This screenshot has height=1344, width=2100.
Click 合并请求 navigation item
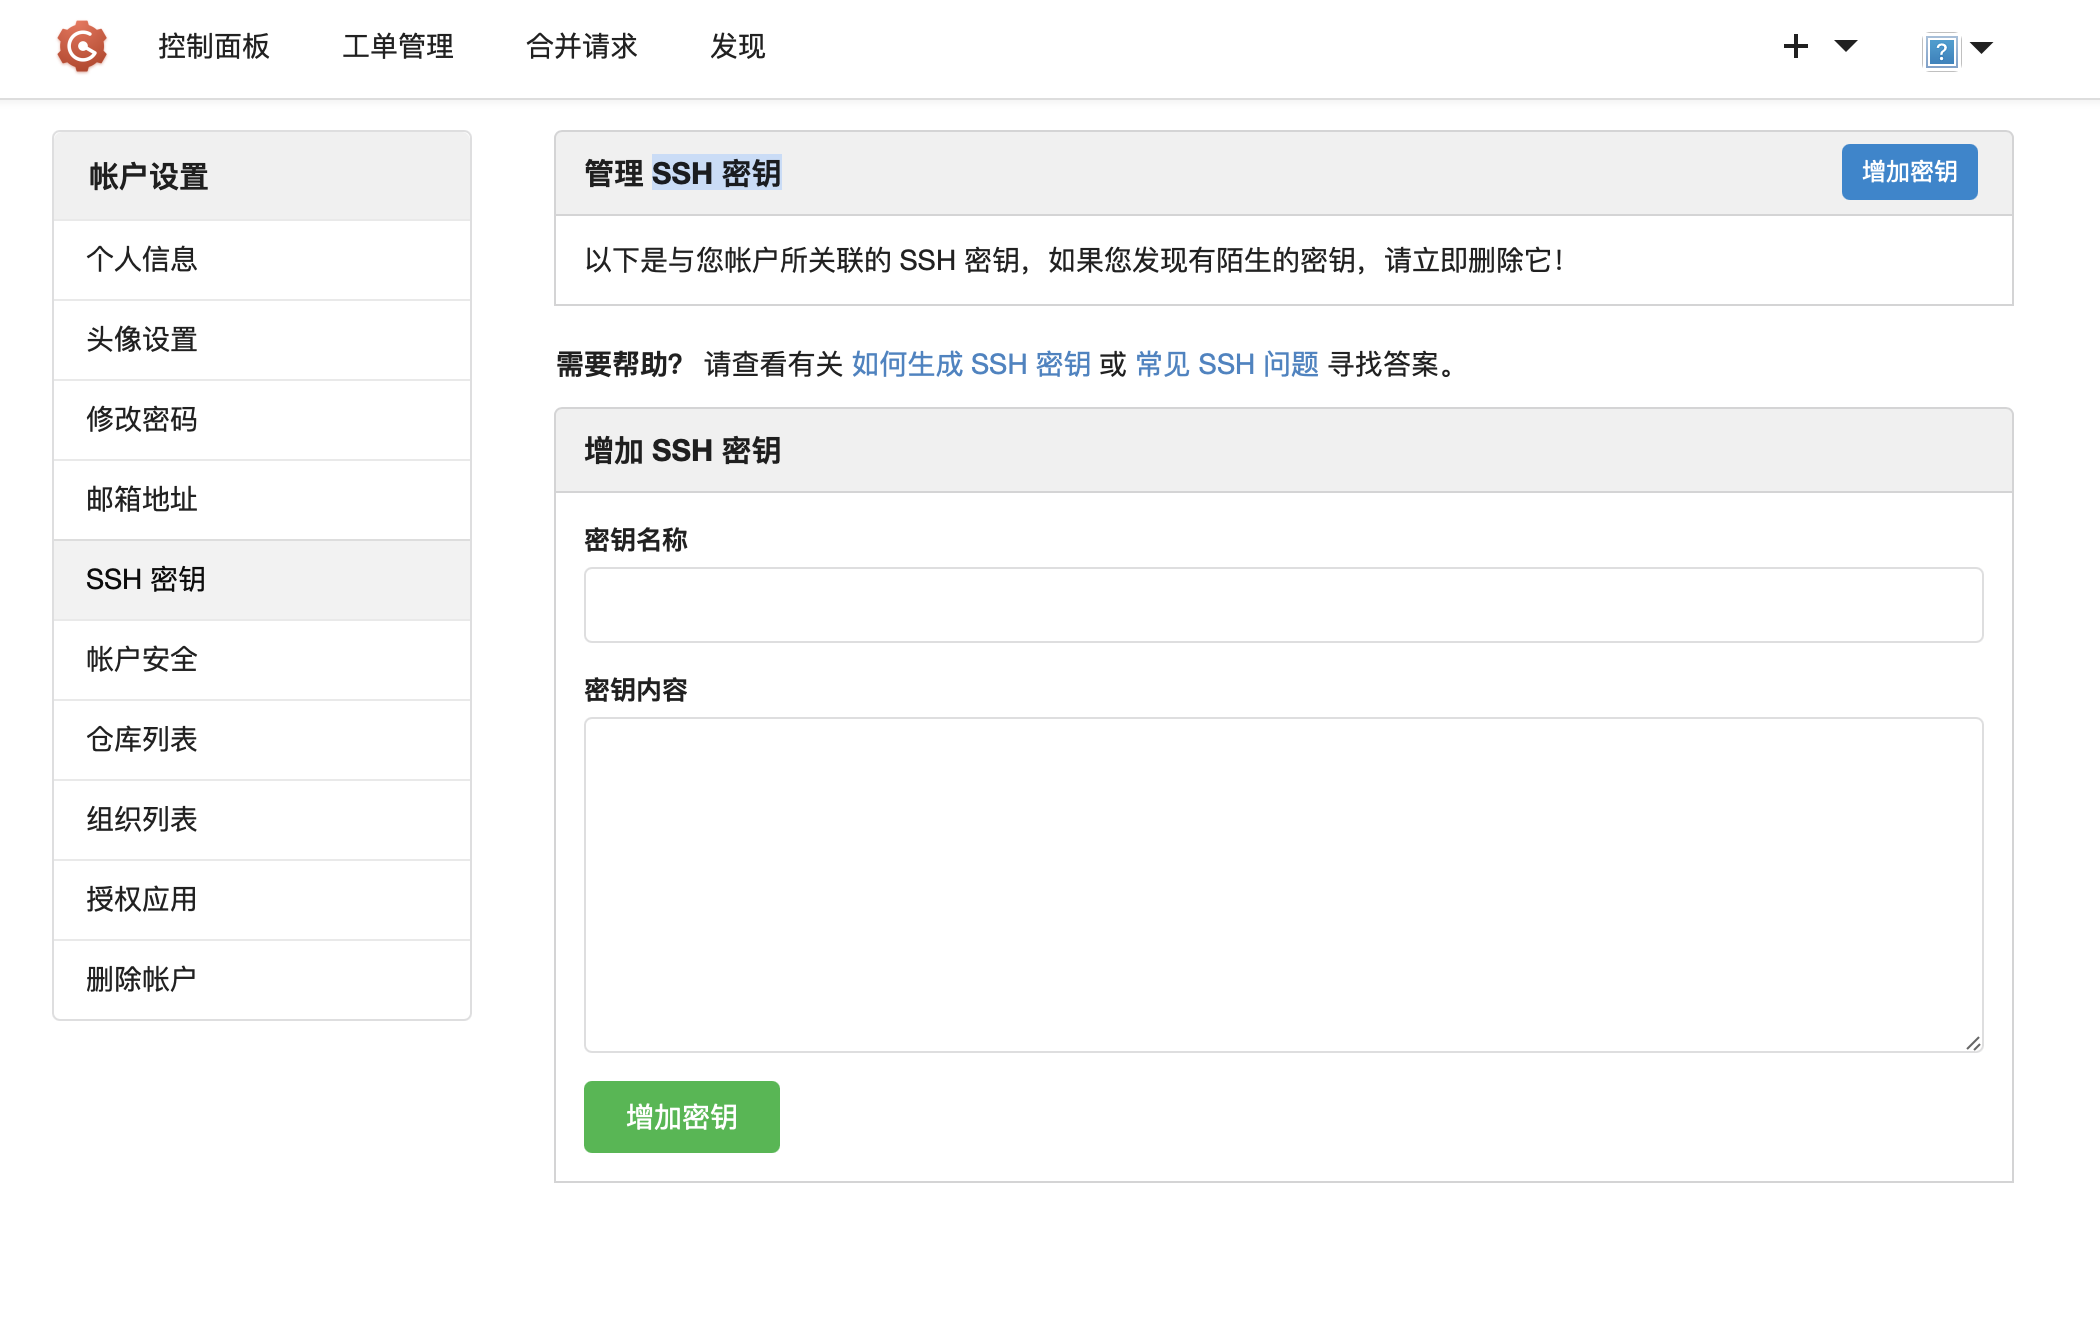[580, 46]
